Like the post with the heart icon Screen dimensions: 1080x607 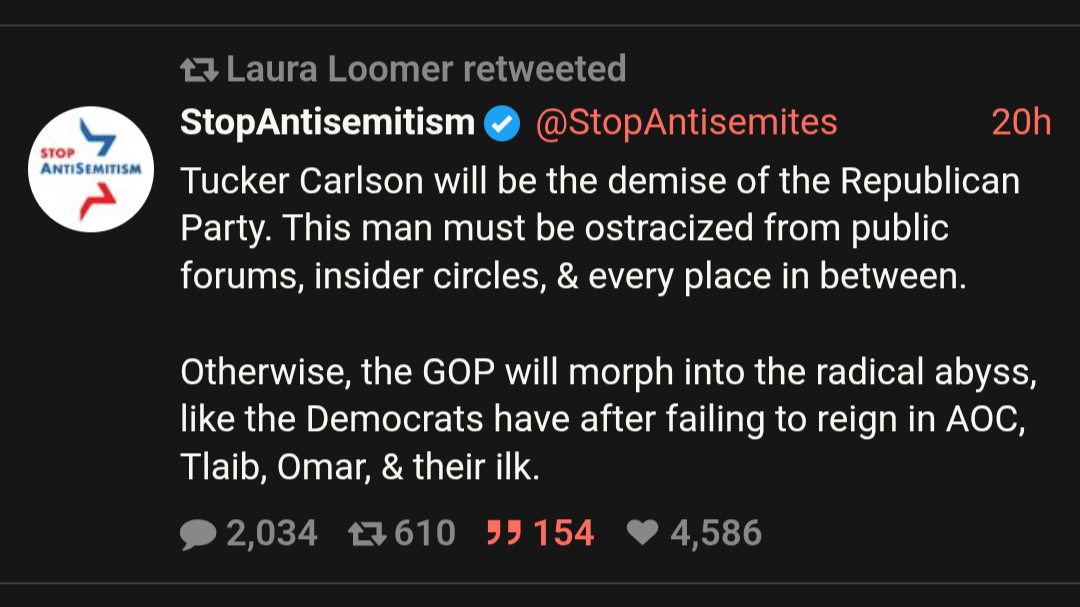click(x=642, y=533)
